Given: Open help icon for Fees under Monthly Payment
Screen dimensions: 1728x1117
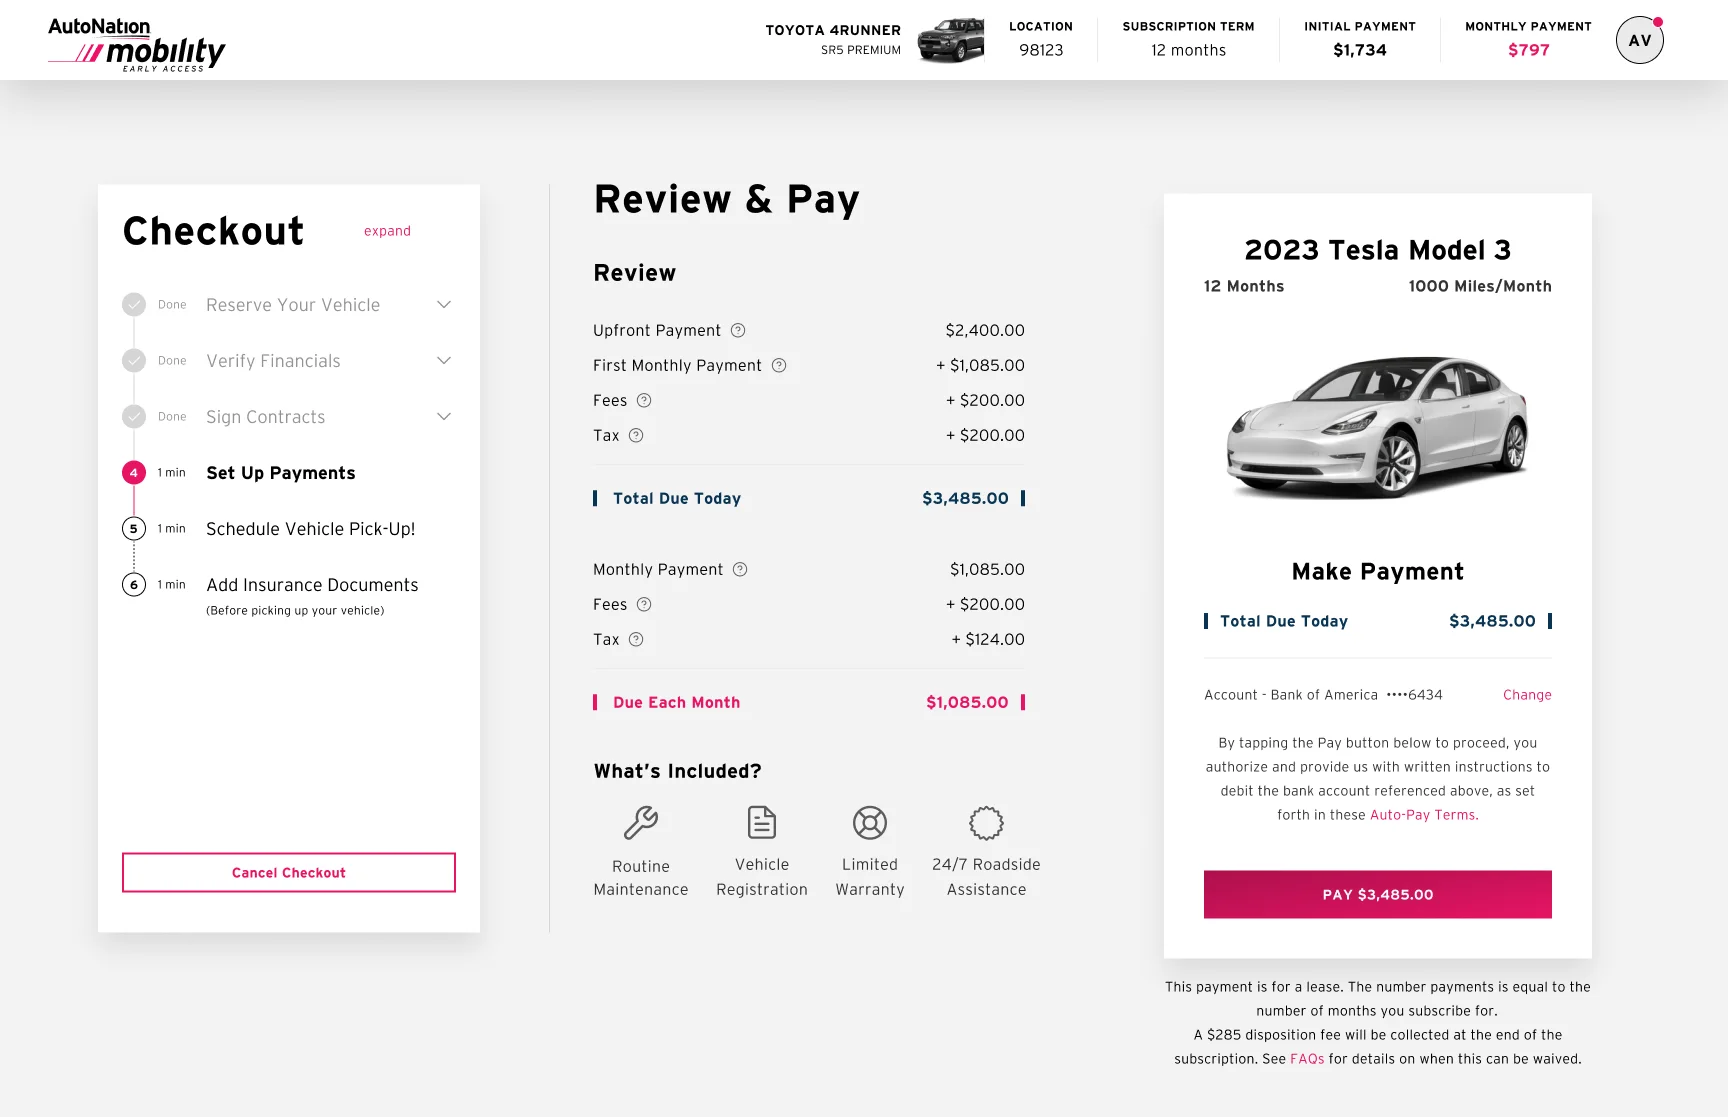Looking at the screenshot, I should 644,605.
